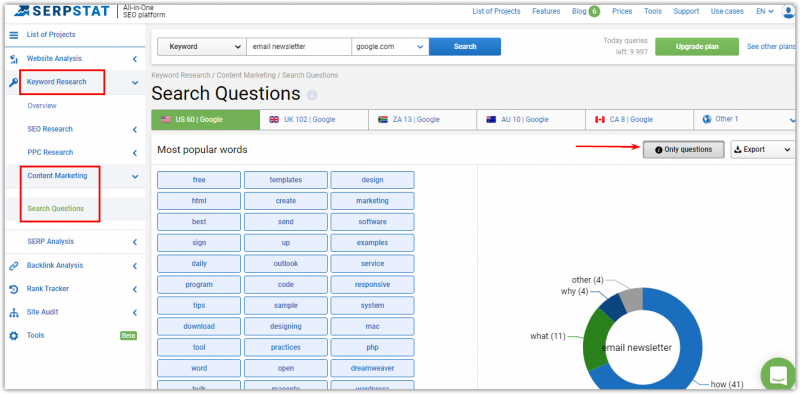Click the Site Audit hierarchy icon
The width and height of the screenshot is (800, 394).
click(14, 313)
